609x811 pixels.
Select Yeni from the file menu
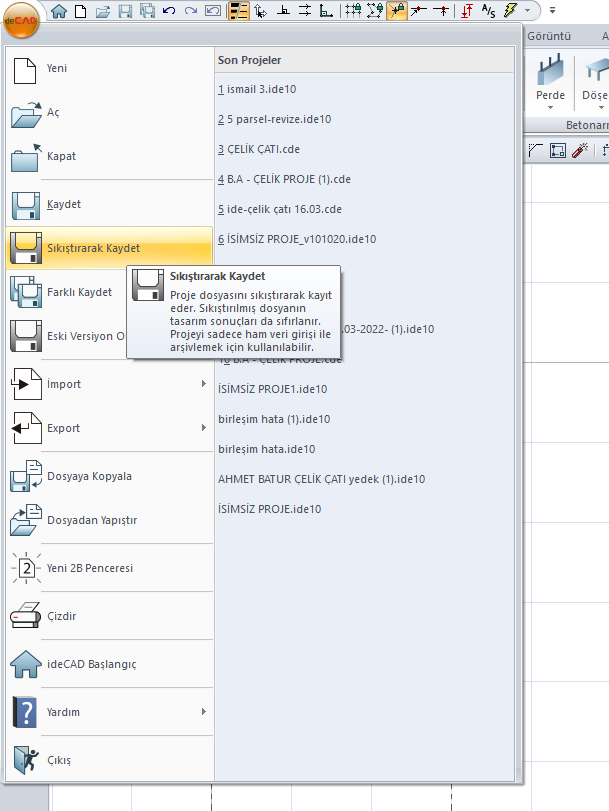coord(109,69)
